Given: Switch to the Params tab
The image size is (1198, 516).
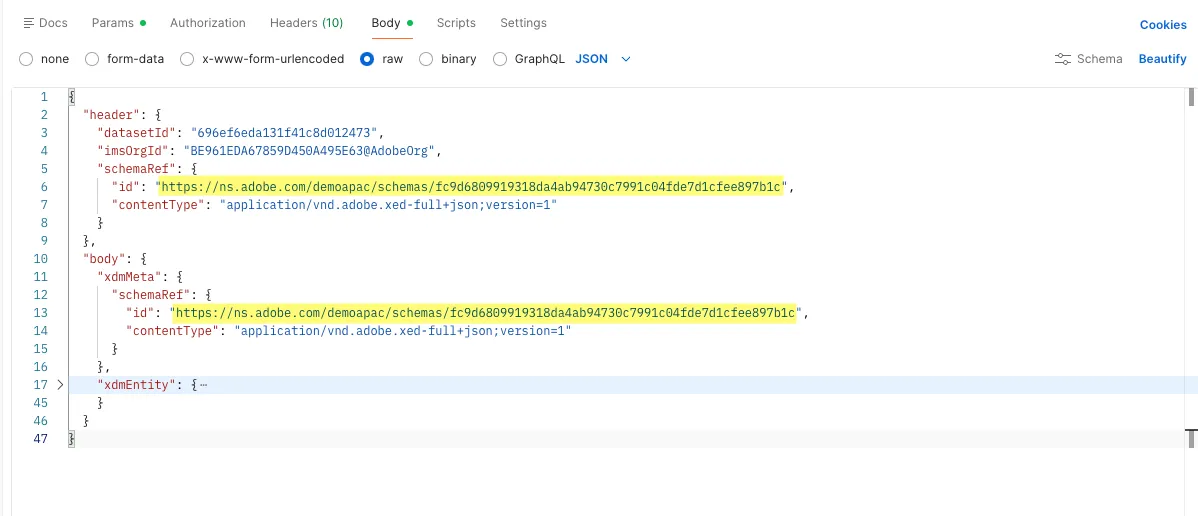Looking at the screenshot, I should coord(118,23).
